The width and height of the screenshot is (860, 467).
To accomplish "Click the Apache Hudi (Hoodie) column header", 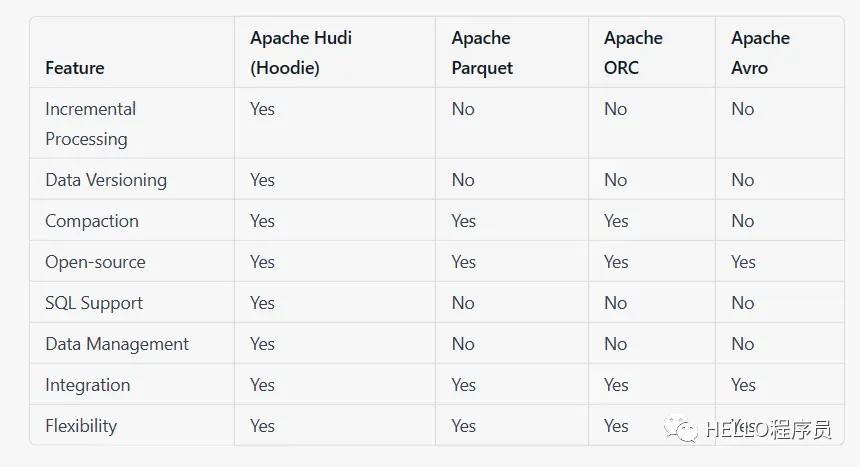I will (301, 53).
